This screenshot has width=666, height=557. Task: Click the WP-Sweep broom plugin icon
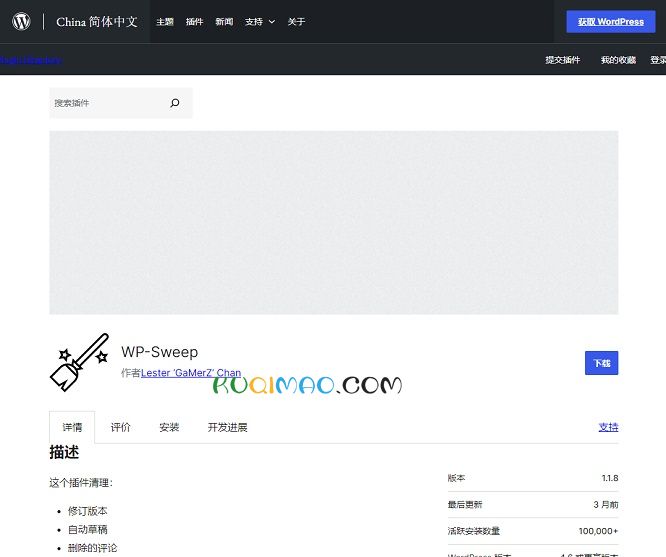[79, 362]
